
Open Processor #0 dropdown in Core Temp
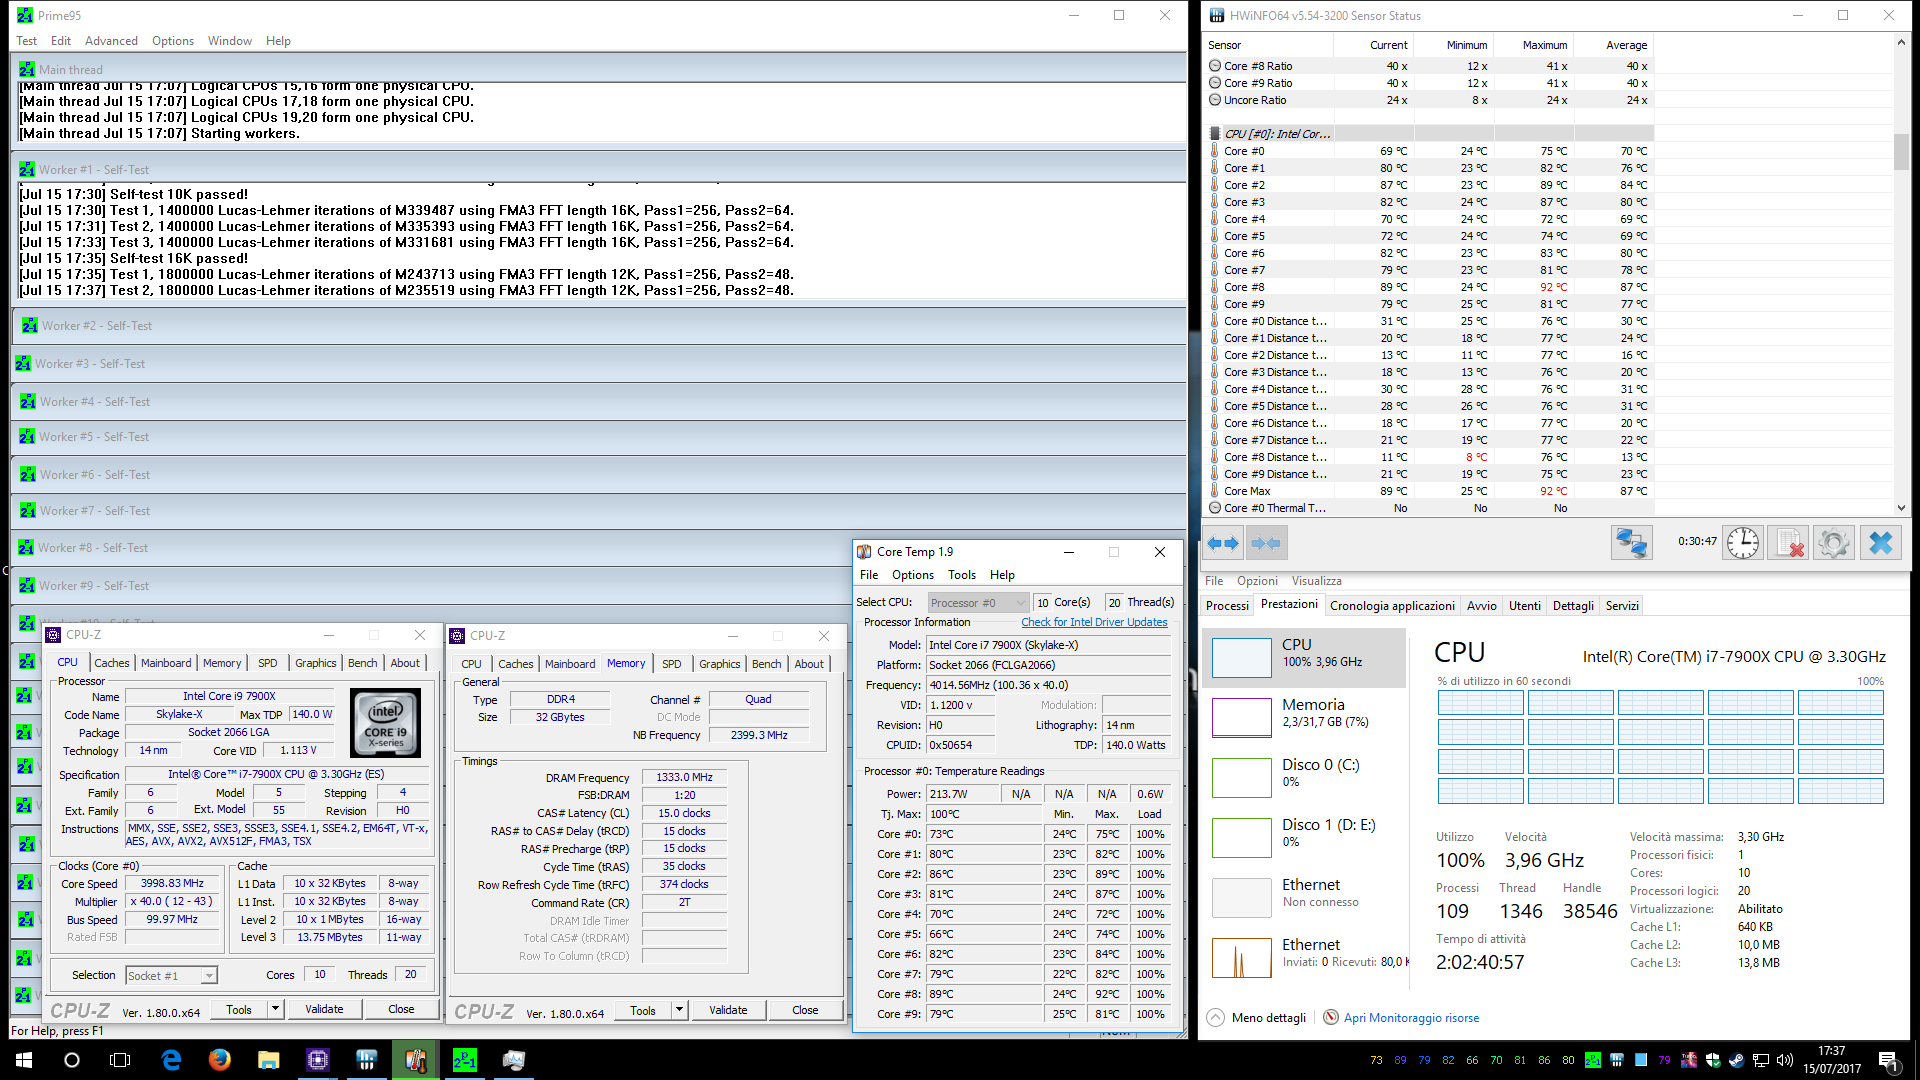coord(978,603)
